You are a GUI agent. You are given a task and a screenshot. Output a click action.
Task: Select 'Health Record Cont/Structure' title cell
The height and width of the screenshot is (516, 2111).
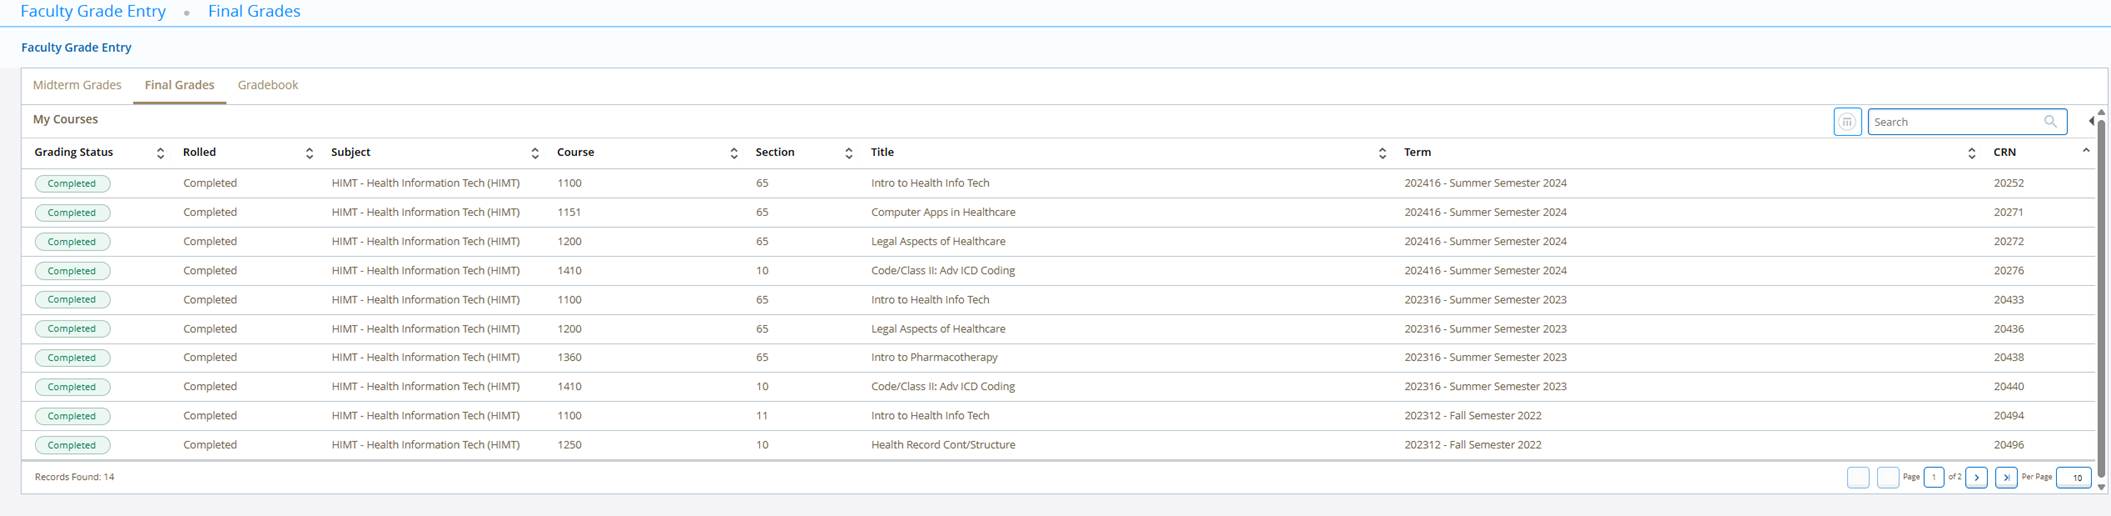[x=943, y=445]
